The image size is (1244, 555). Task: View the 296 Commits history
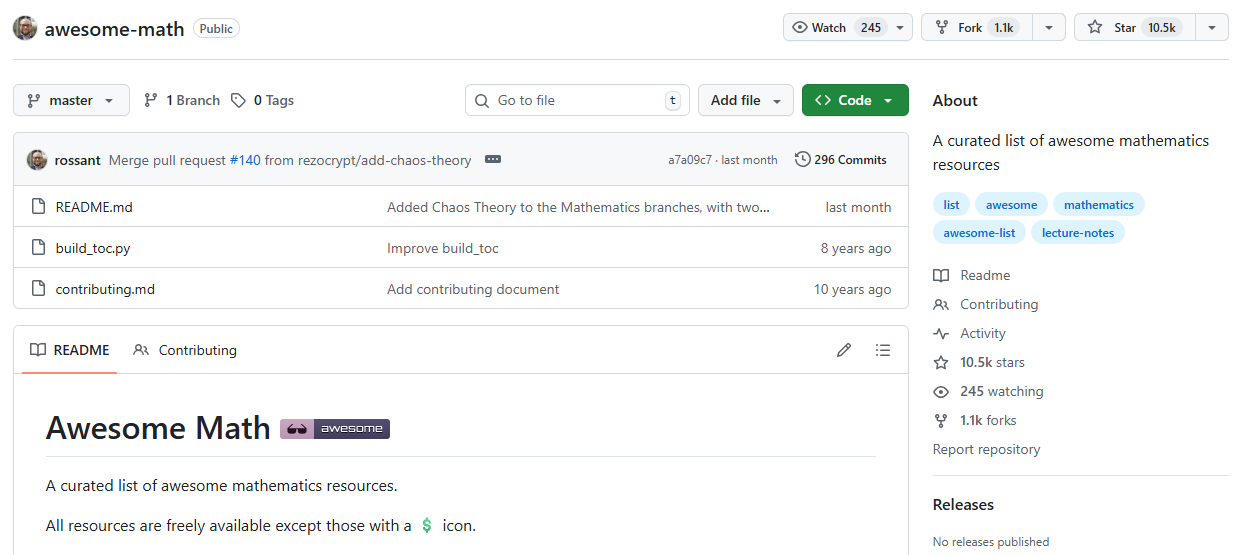point(841,160)
